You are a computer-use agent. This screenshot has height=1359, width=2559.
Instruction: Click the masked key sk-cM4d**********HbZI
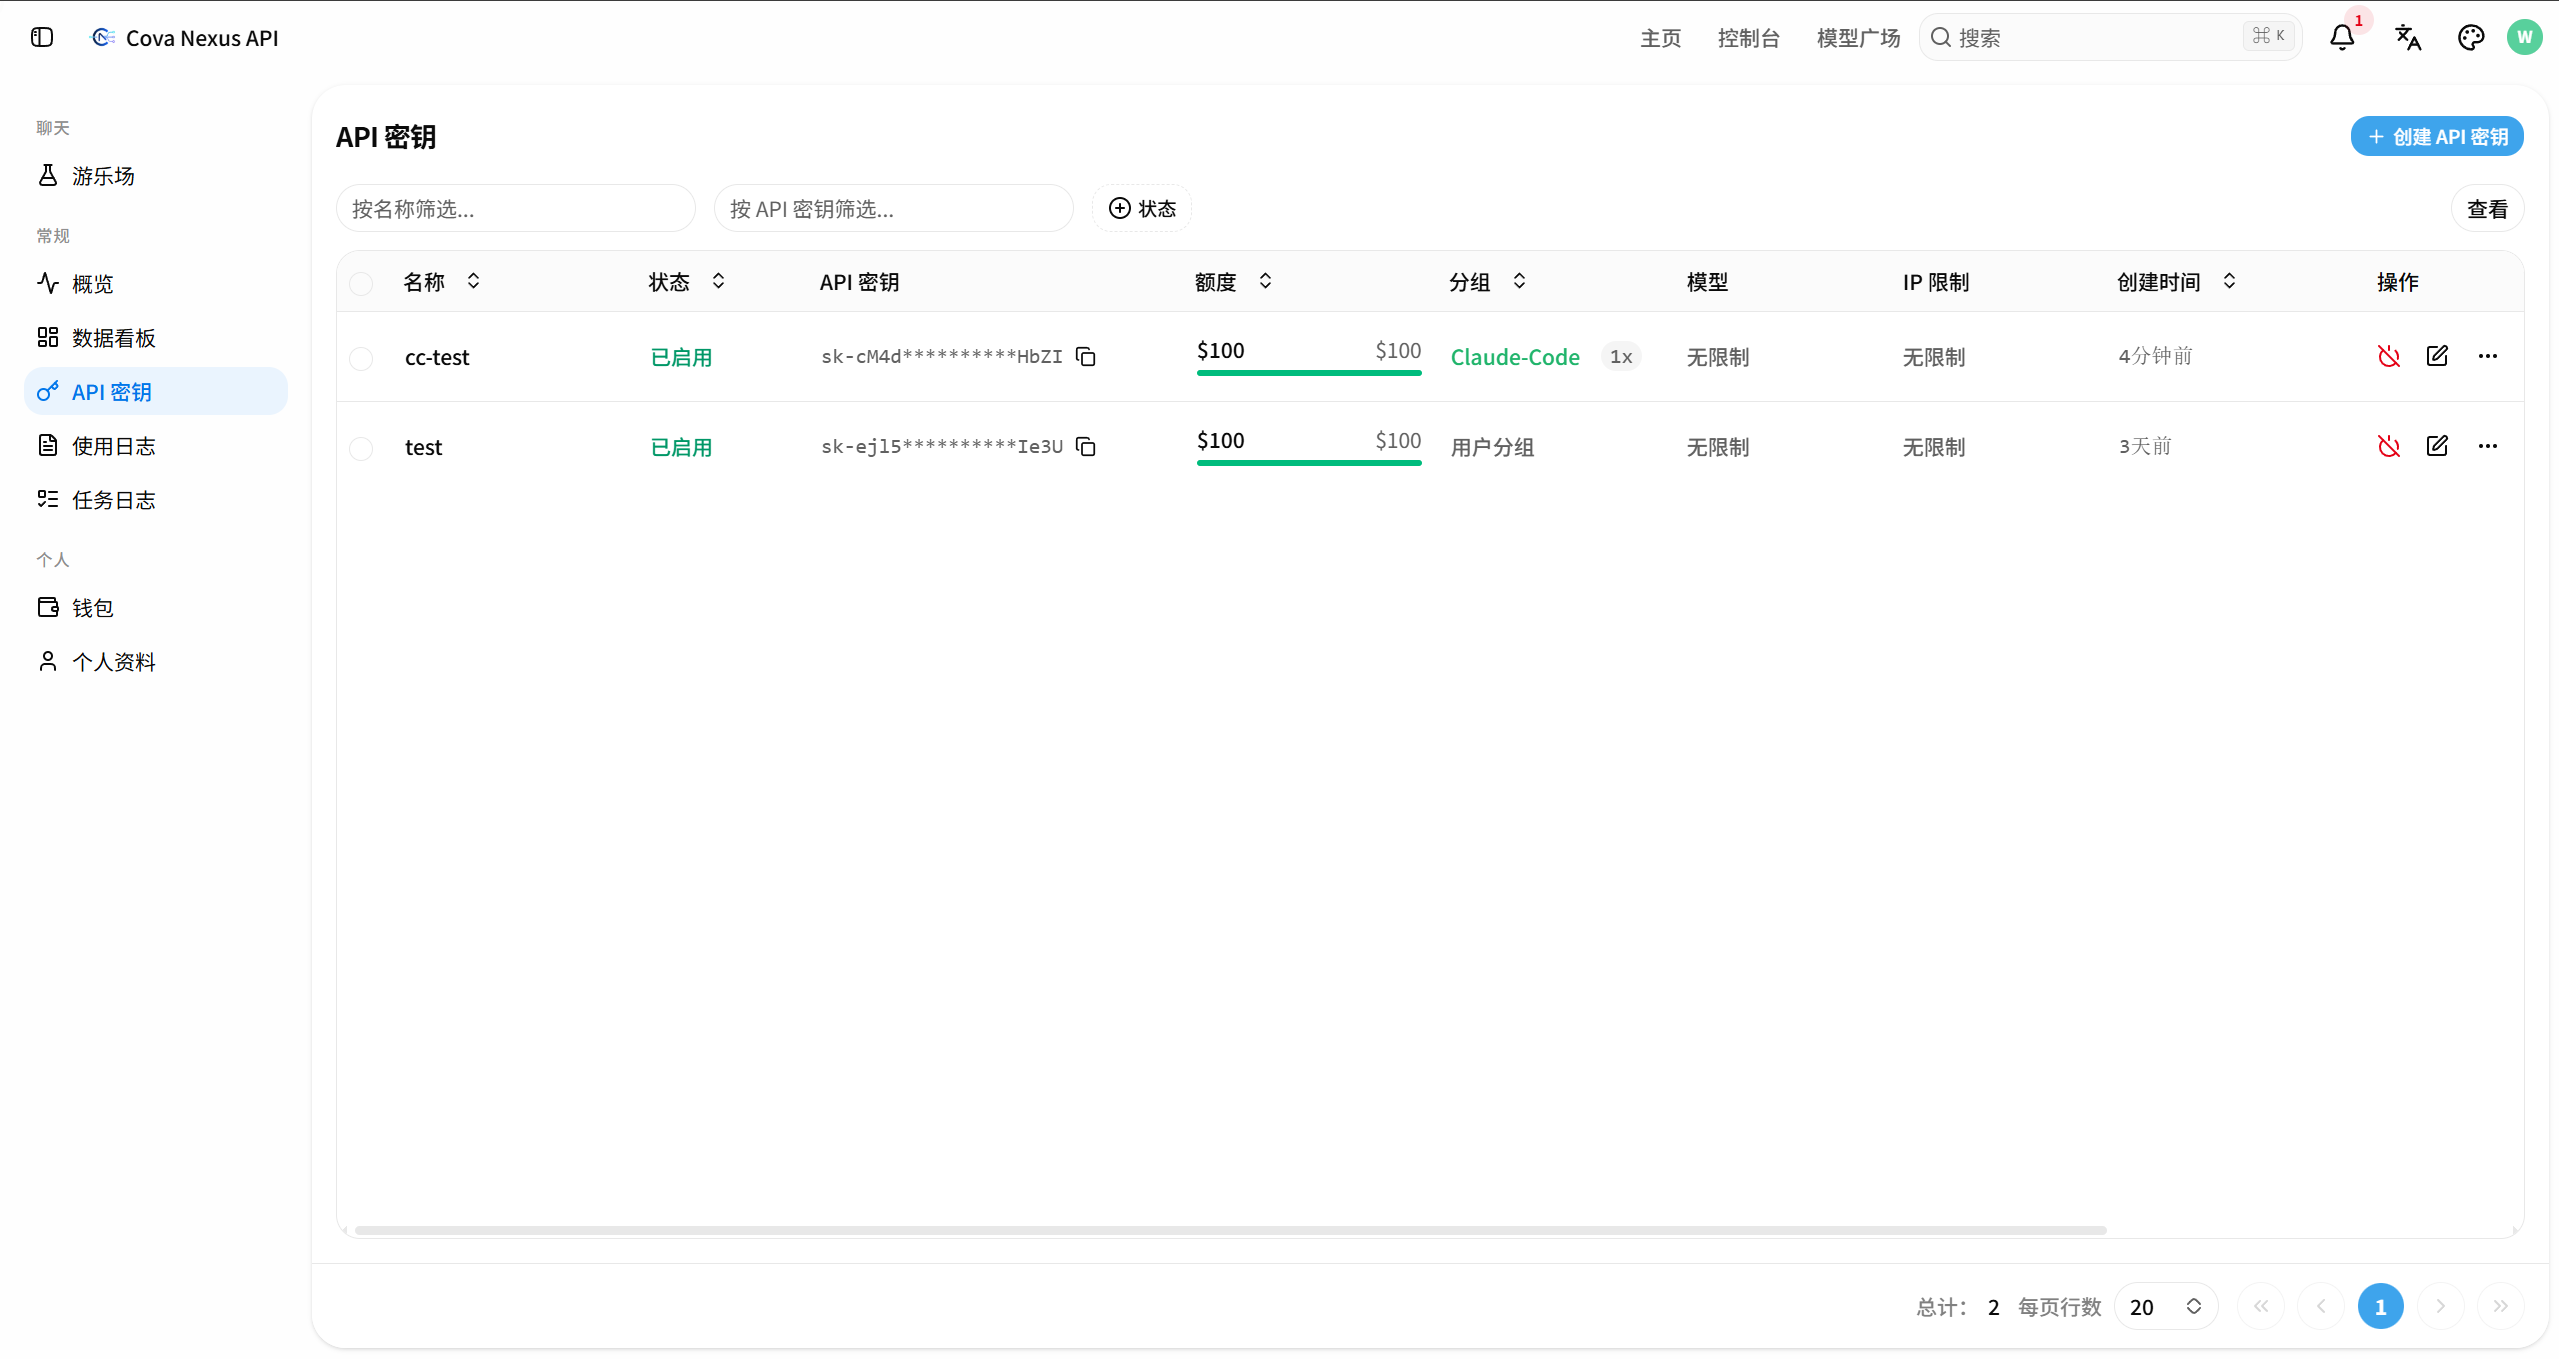[x=941, y=357]
